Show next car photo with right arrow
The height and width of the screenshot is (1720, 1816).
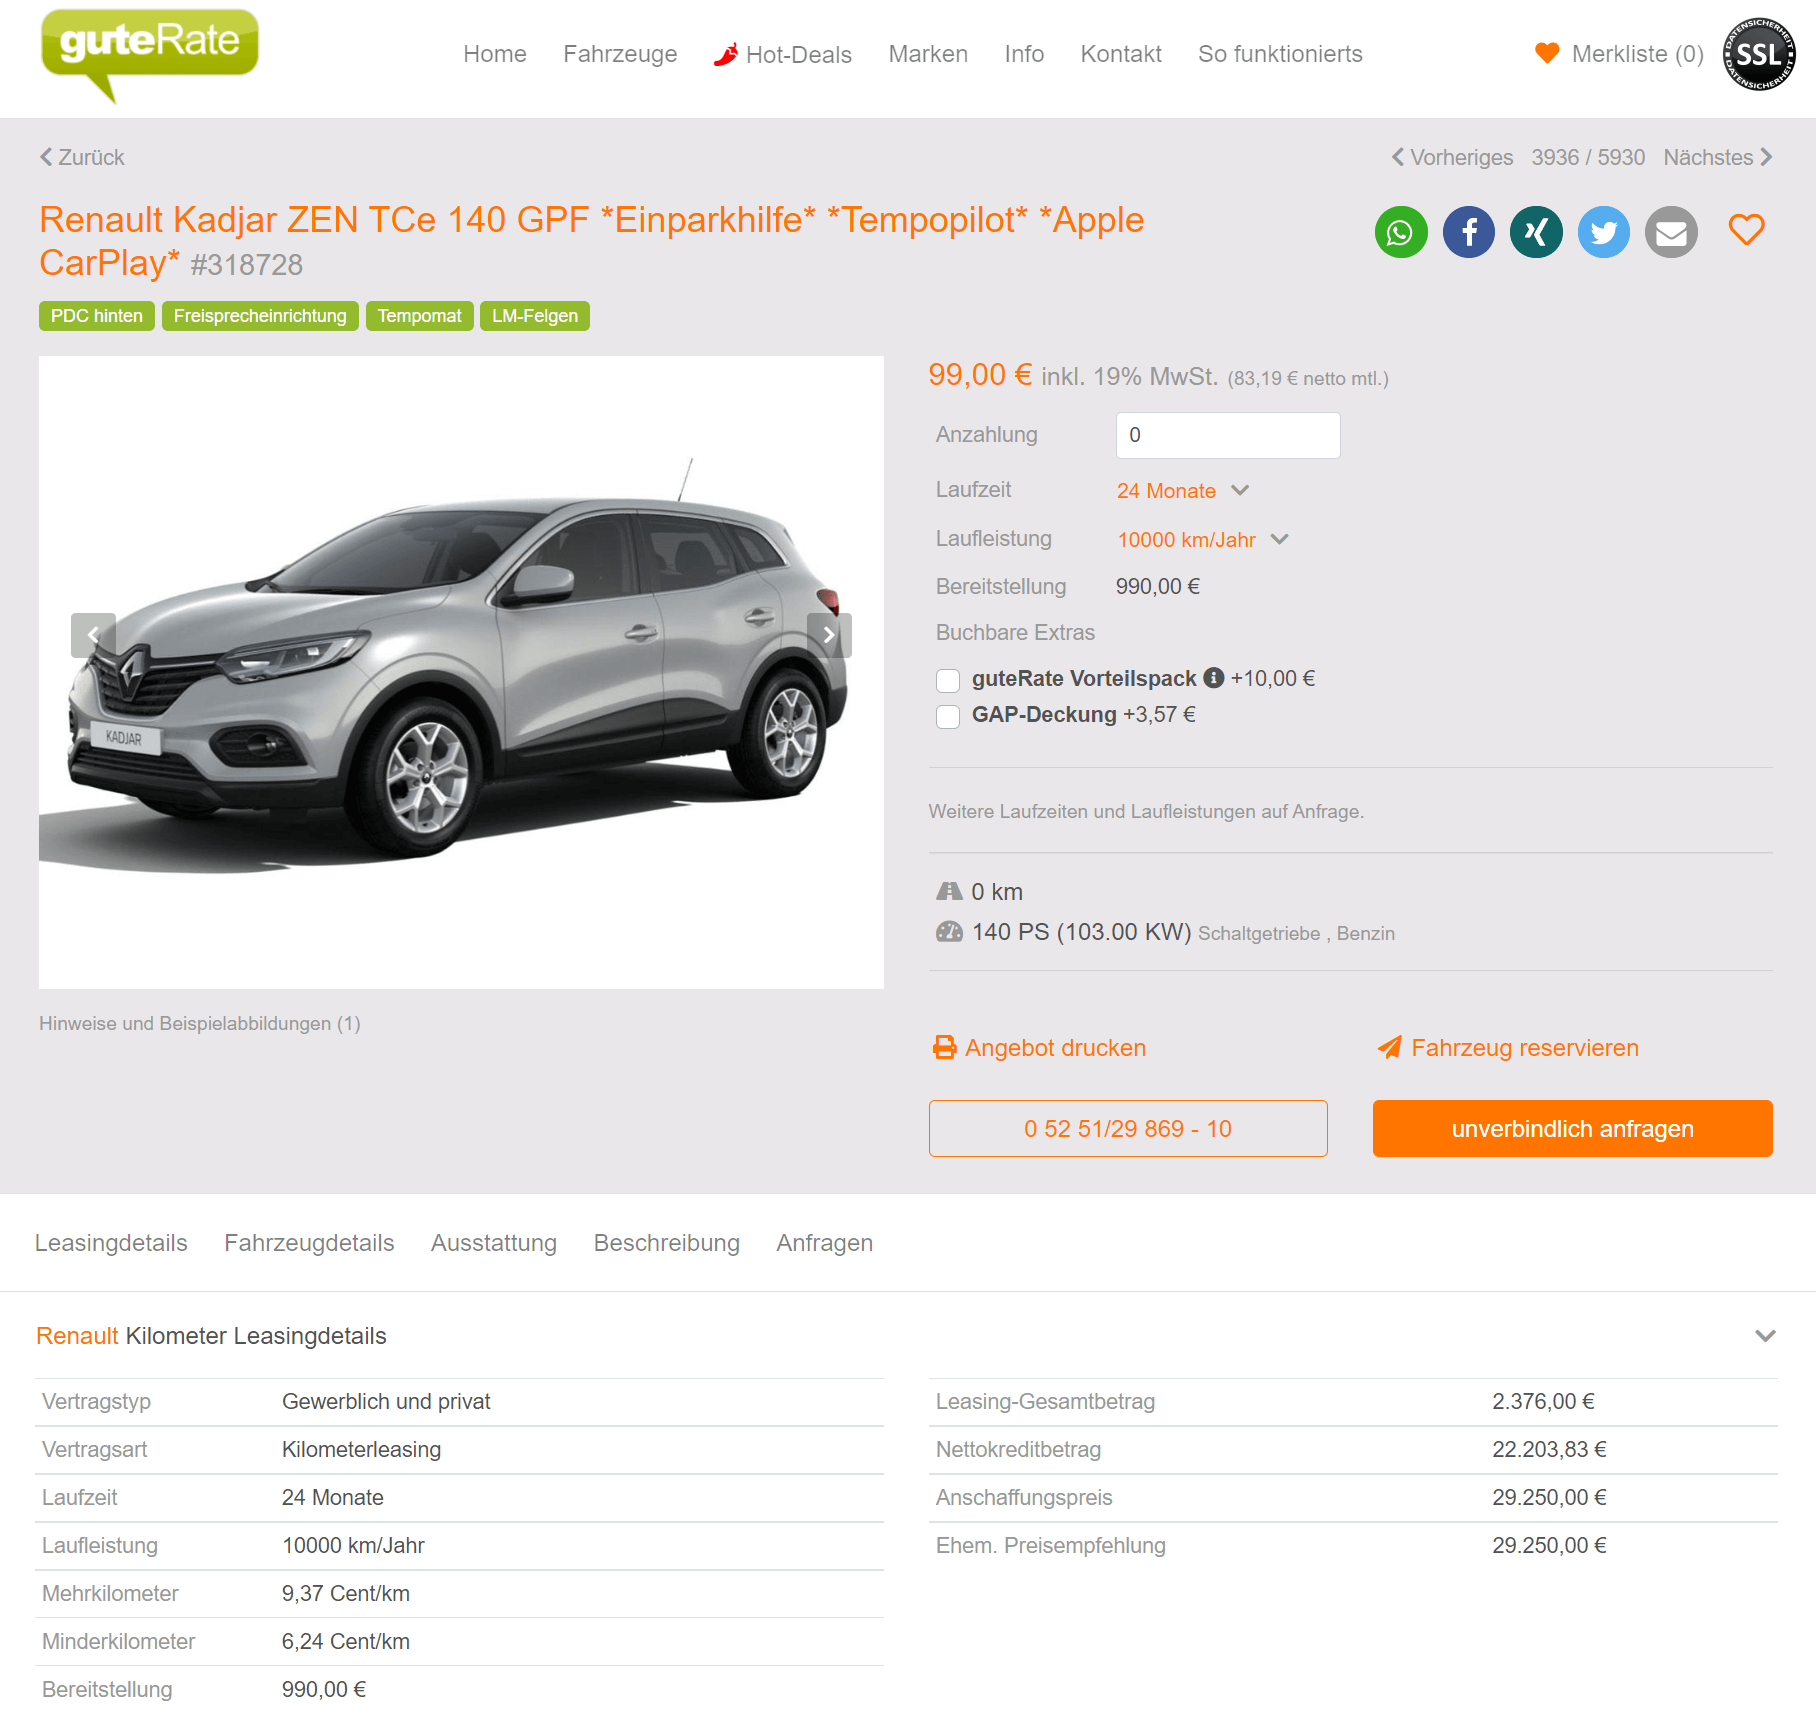point(829,635)
